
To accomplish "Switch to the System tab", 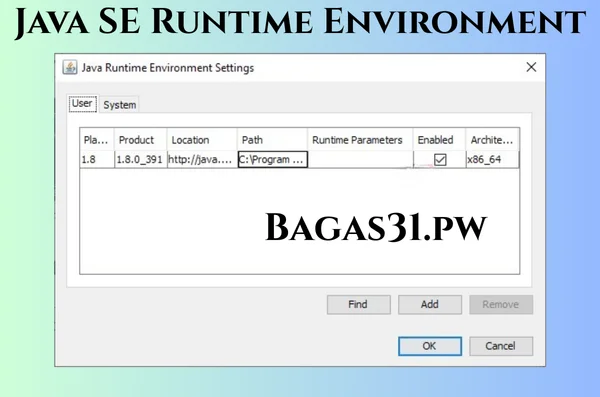I will click(x=119, y=105).
